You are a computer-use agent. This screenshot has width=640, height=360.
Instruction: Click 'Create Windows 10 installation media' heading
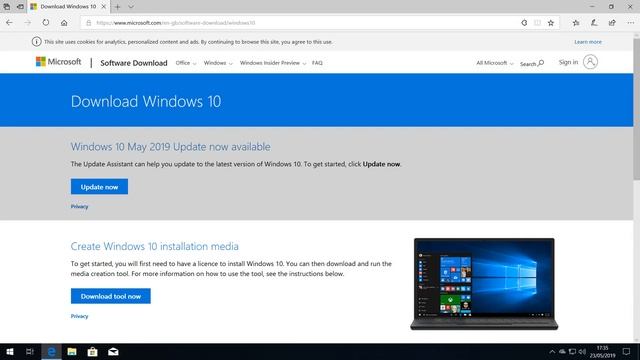pos(154,246)
